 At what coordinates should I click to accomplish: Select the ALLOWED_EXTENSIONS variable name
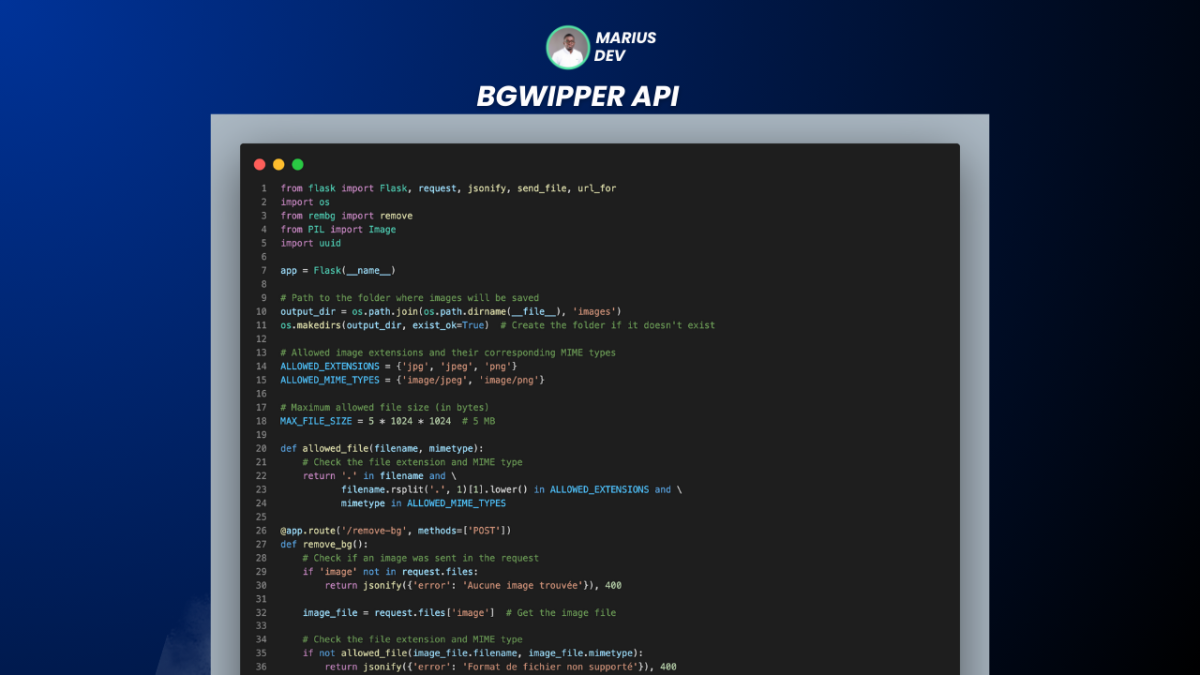329,366
